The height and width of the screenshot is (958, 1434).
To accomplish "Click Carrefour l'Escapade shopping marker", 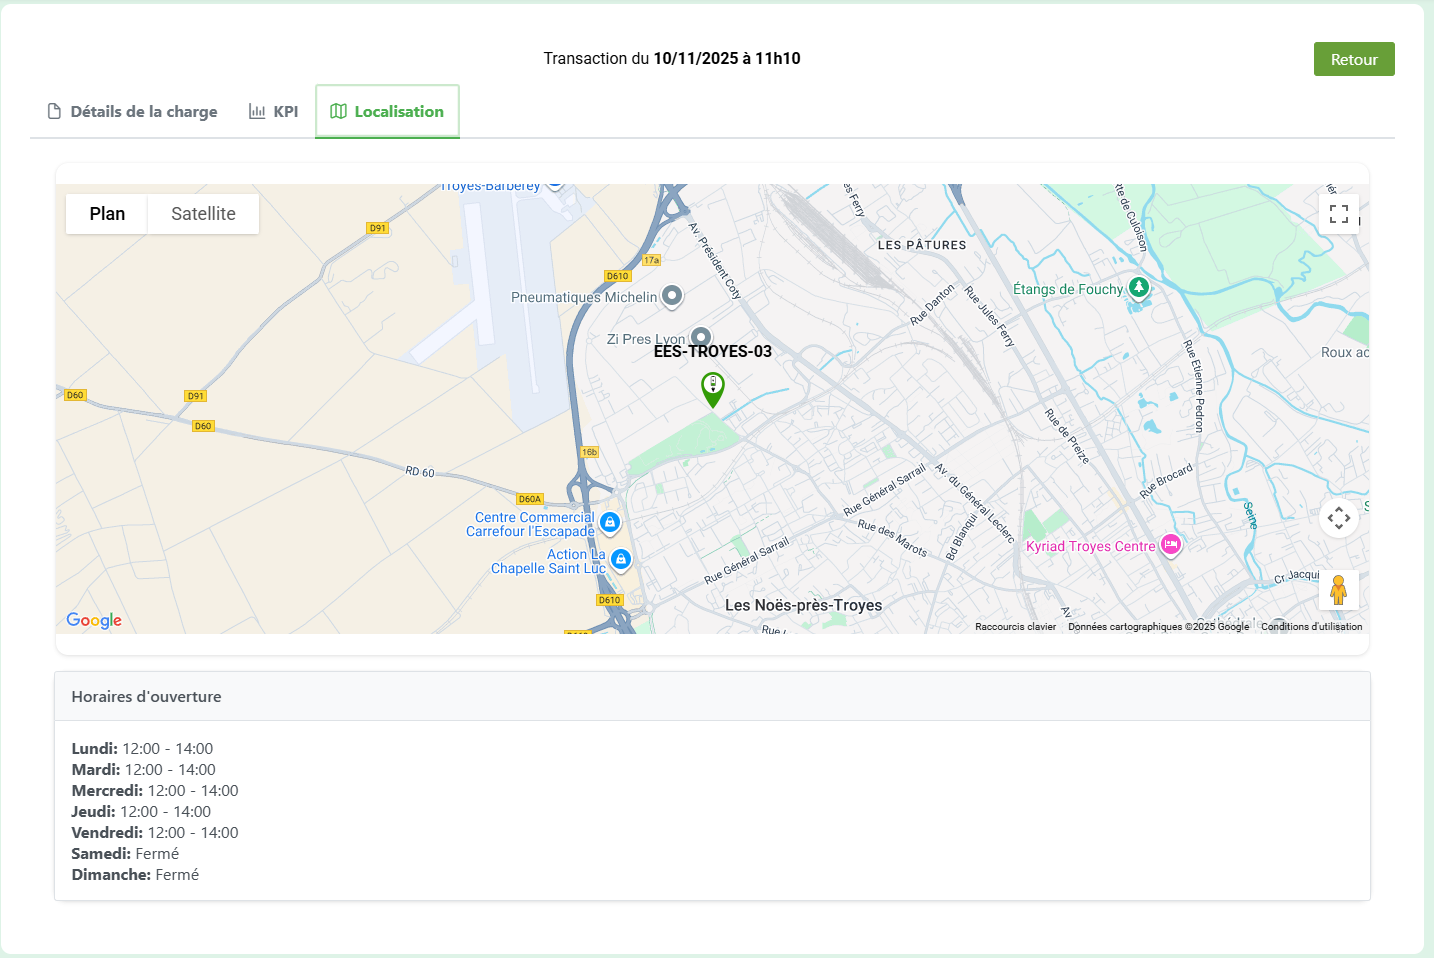I will [x=610, y=522].
